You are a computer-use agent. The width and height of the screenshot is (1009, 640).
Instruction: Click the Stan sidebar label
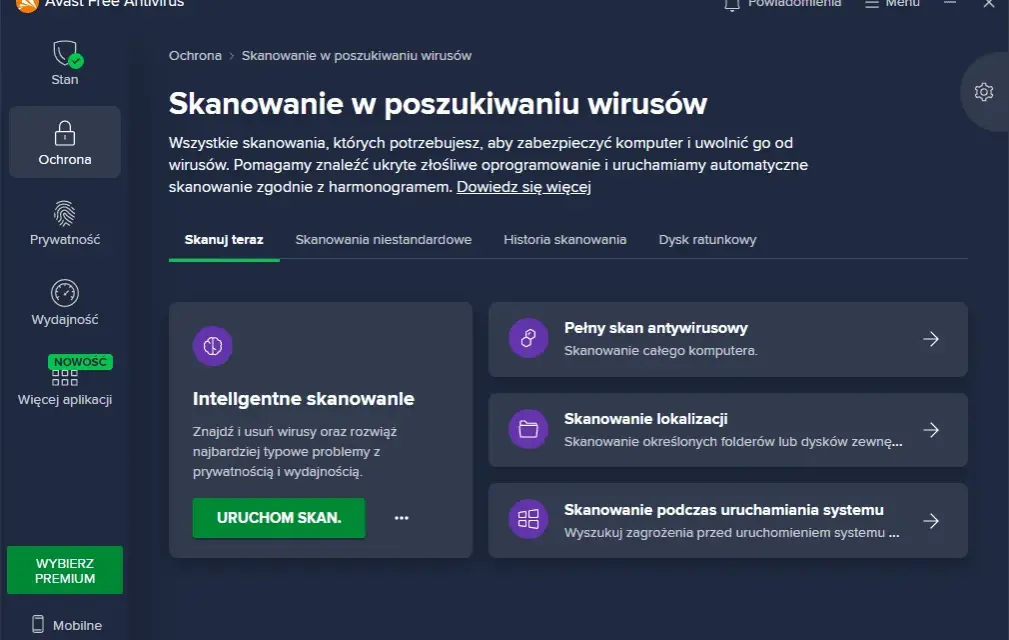[64, 80]
